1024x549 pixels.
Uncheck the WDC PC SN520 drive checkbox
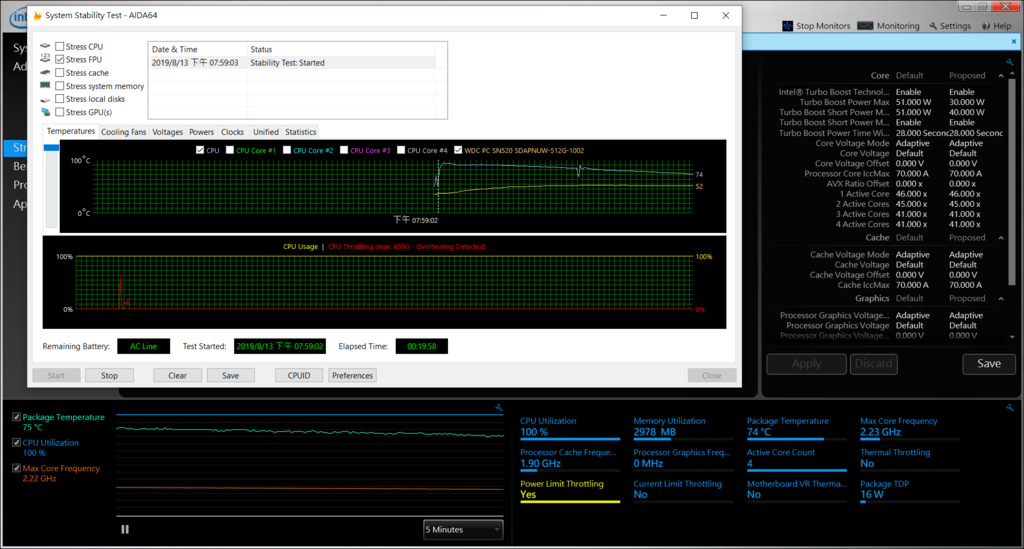click(x=458, y=150)
